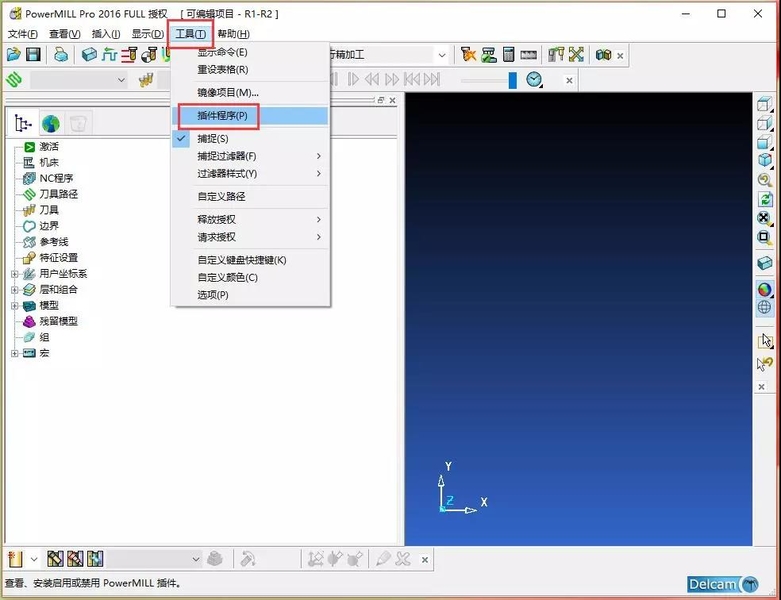This screenshot has width=781, height=600.
Task: Click the machine tool positioning icon
Action: pos(556,54)
